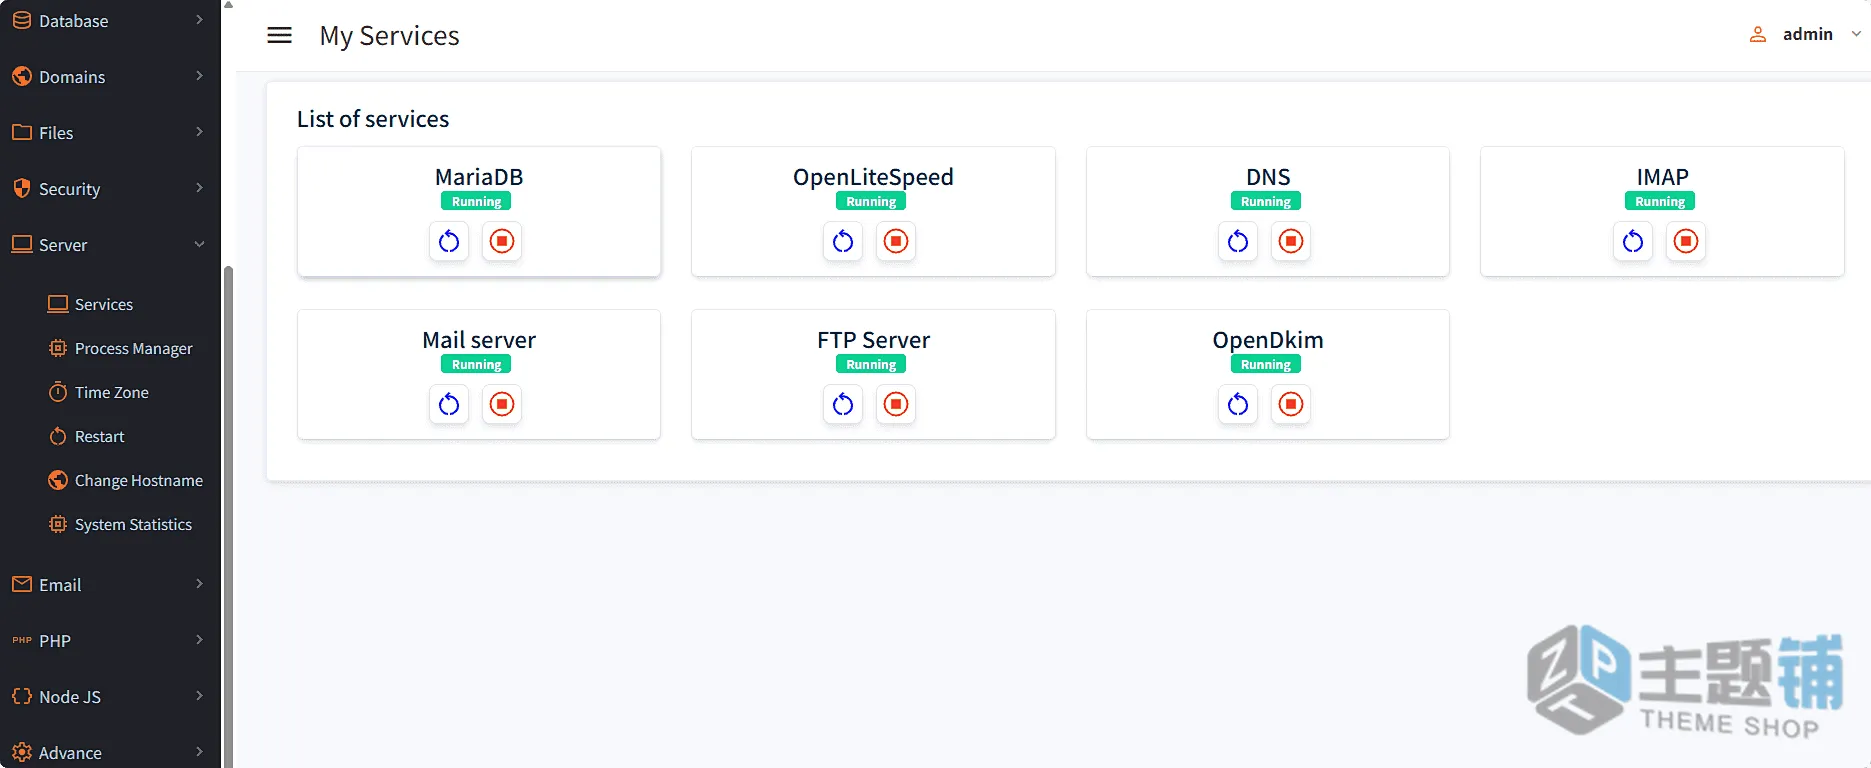Click the admin user avatar icon
Viewport: 1871px width, 768px height.
[1757, 35]
